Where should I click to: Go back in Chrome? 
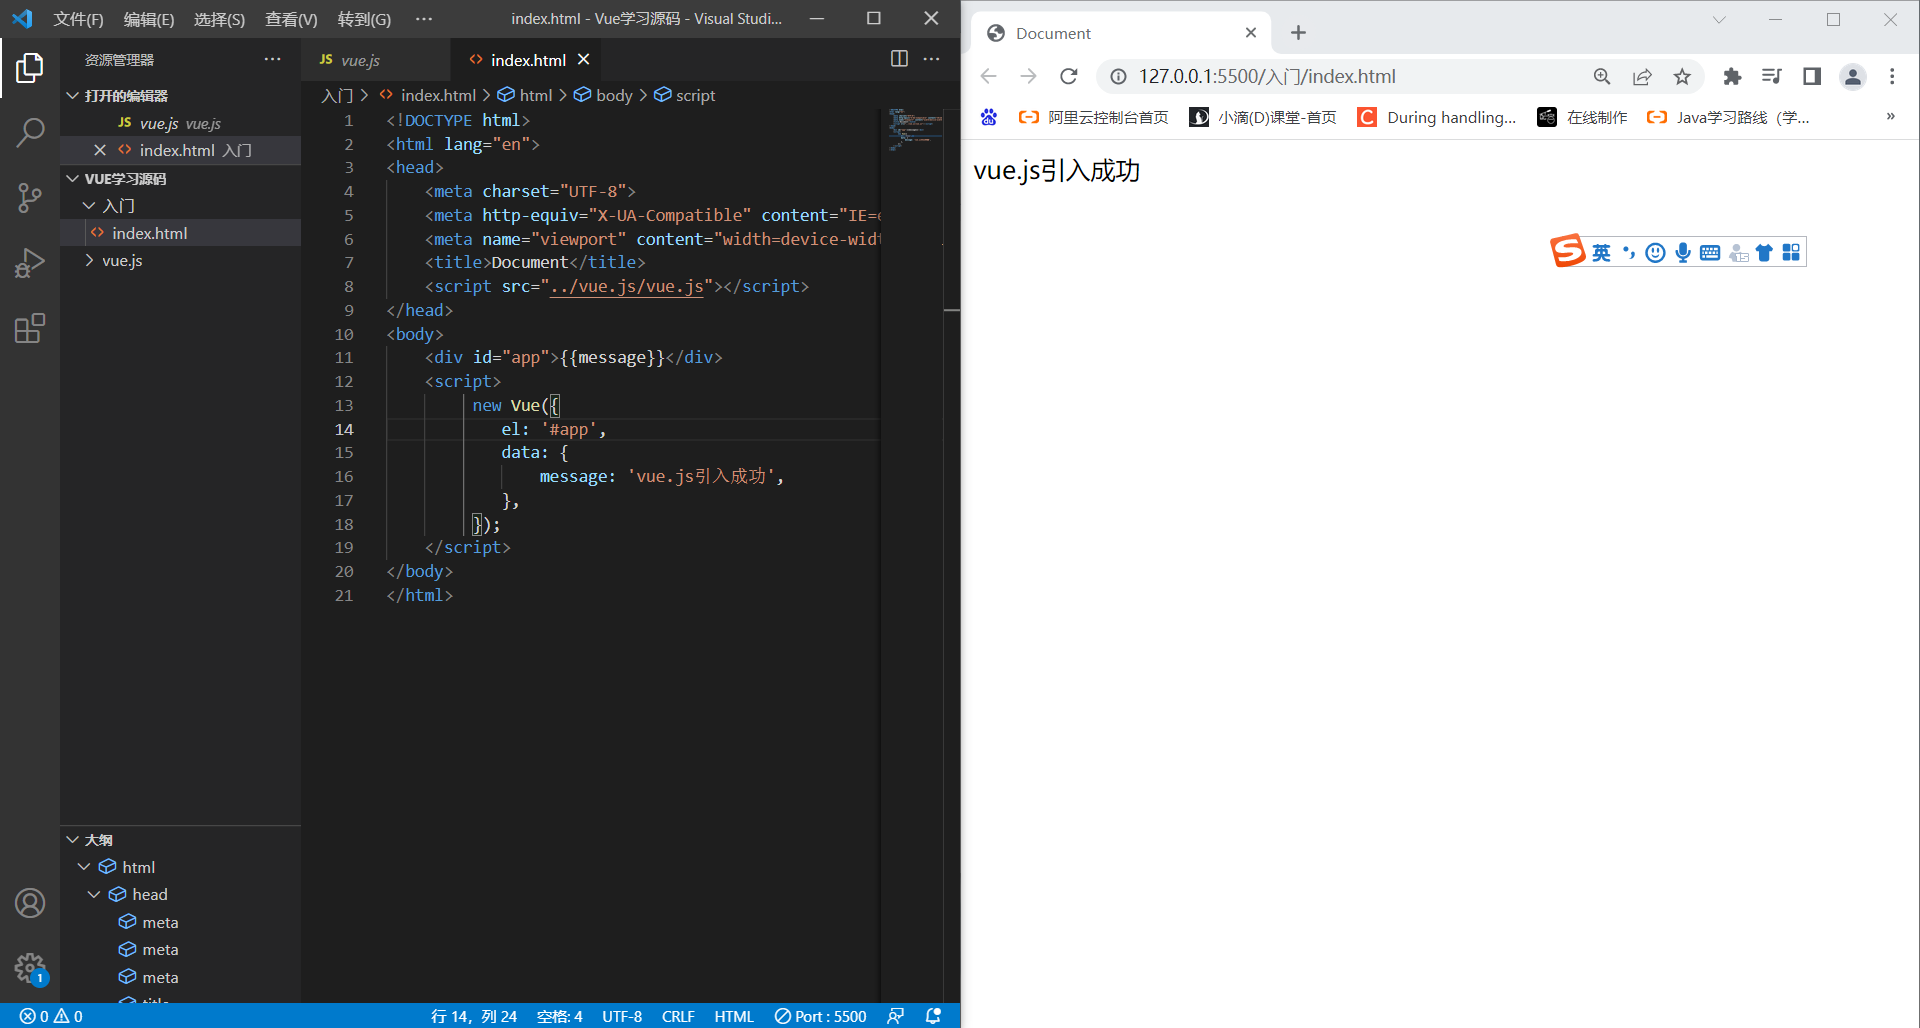point(988,76)
